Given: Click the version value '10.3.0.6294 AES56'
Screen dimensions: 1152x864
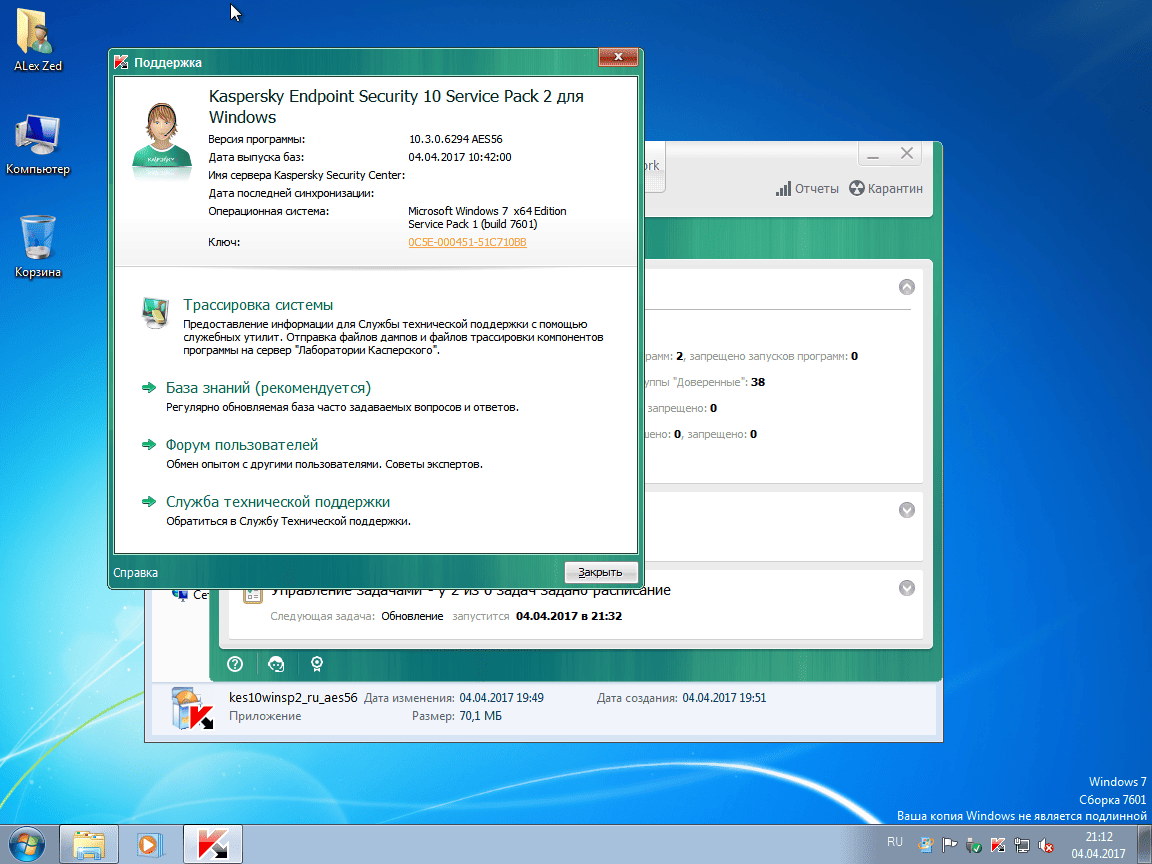Looking at the screenshot, I should [x=456, y=140].
